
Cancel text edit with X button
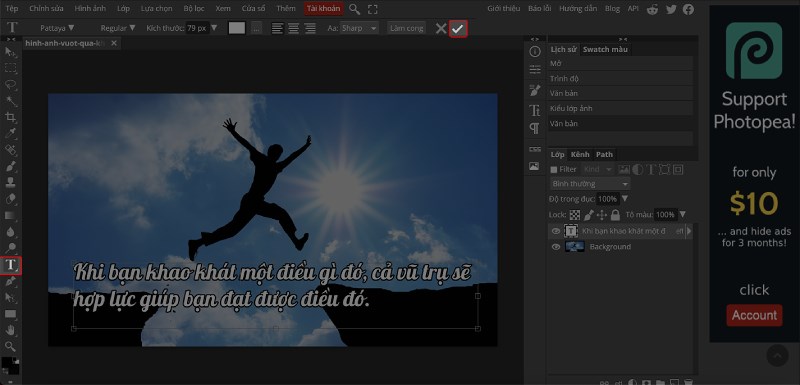tap(441, 29)
